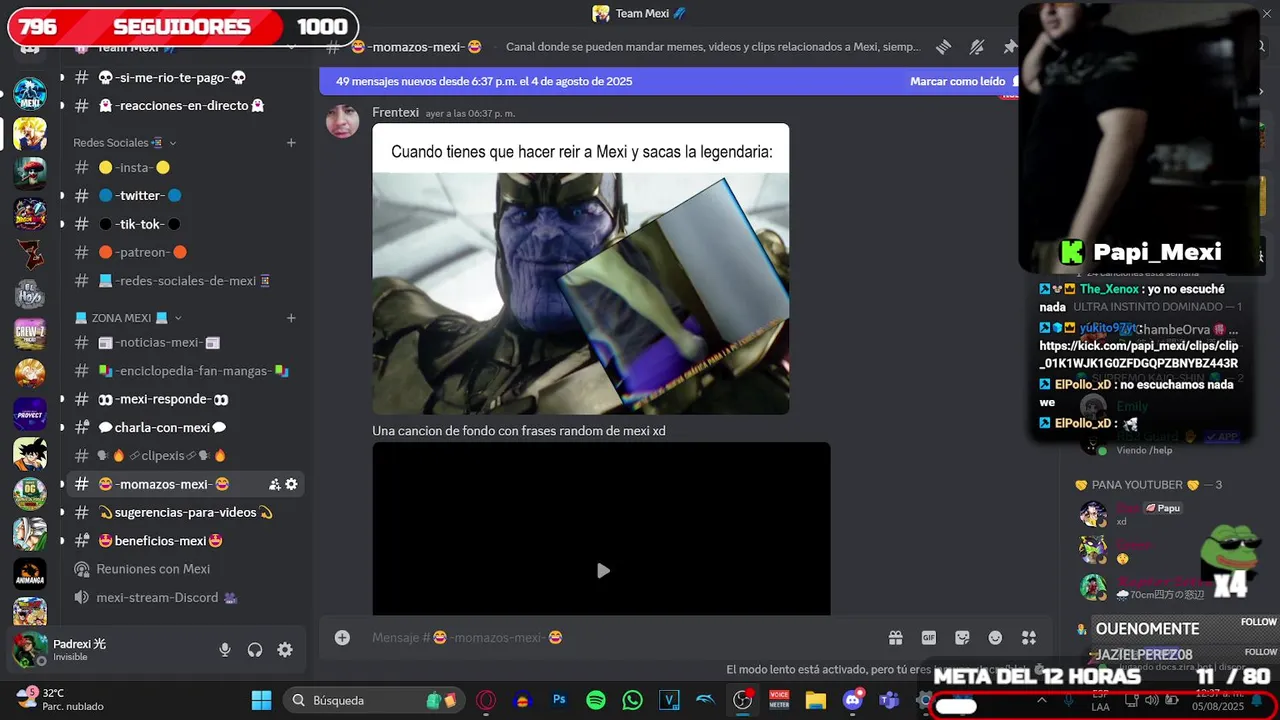Open the reacciones-en-directo channel
Screen dimensions: 1280x720
pos(185,105)
